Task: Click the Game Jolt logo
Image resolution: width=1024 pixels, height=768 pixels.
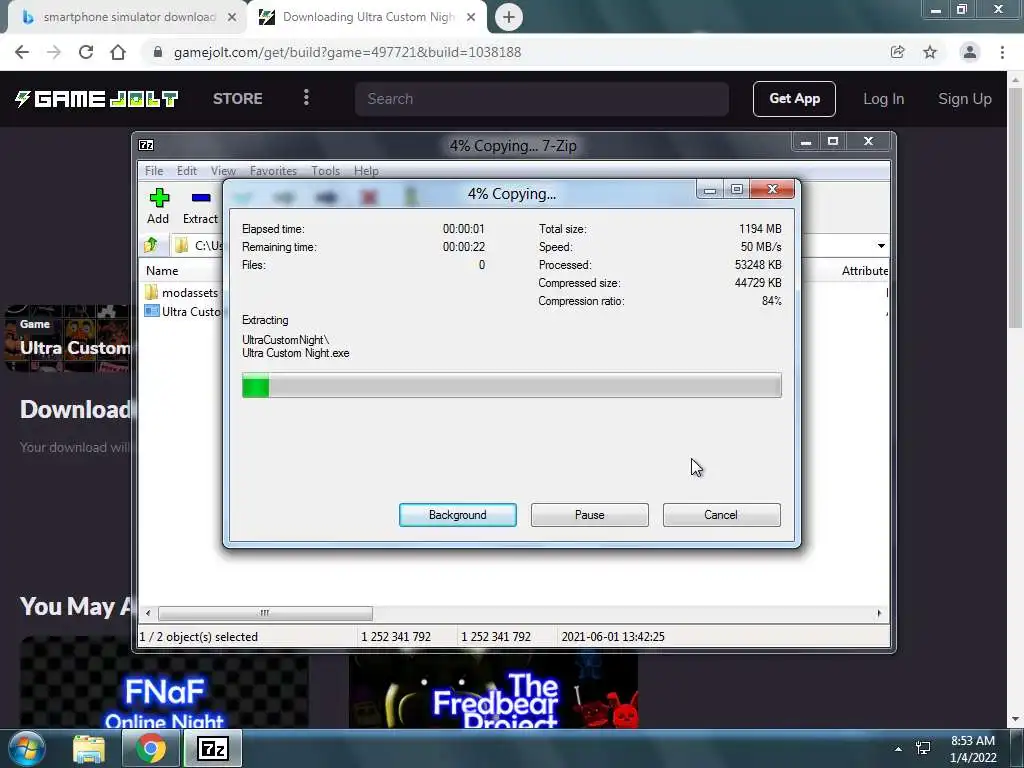Action: point(96,99)
